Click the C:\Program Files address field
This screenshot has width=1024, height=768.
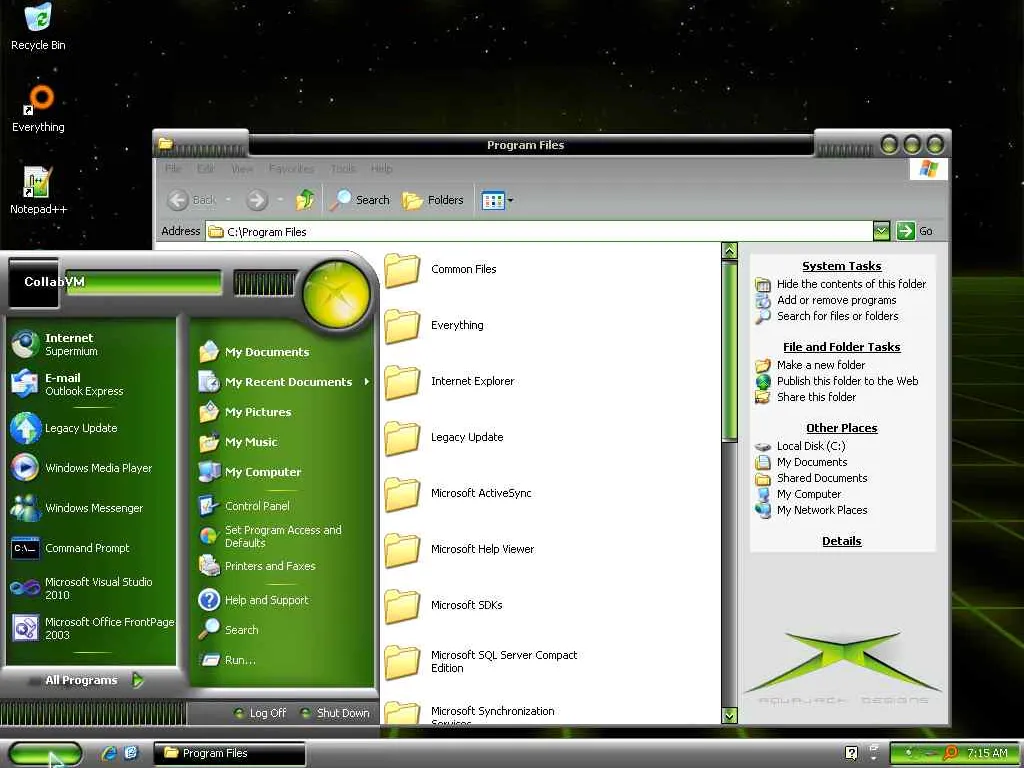pyautogui.click(x=539, y=232)
